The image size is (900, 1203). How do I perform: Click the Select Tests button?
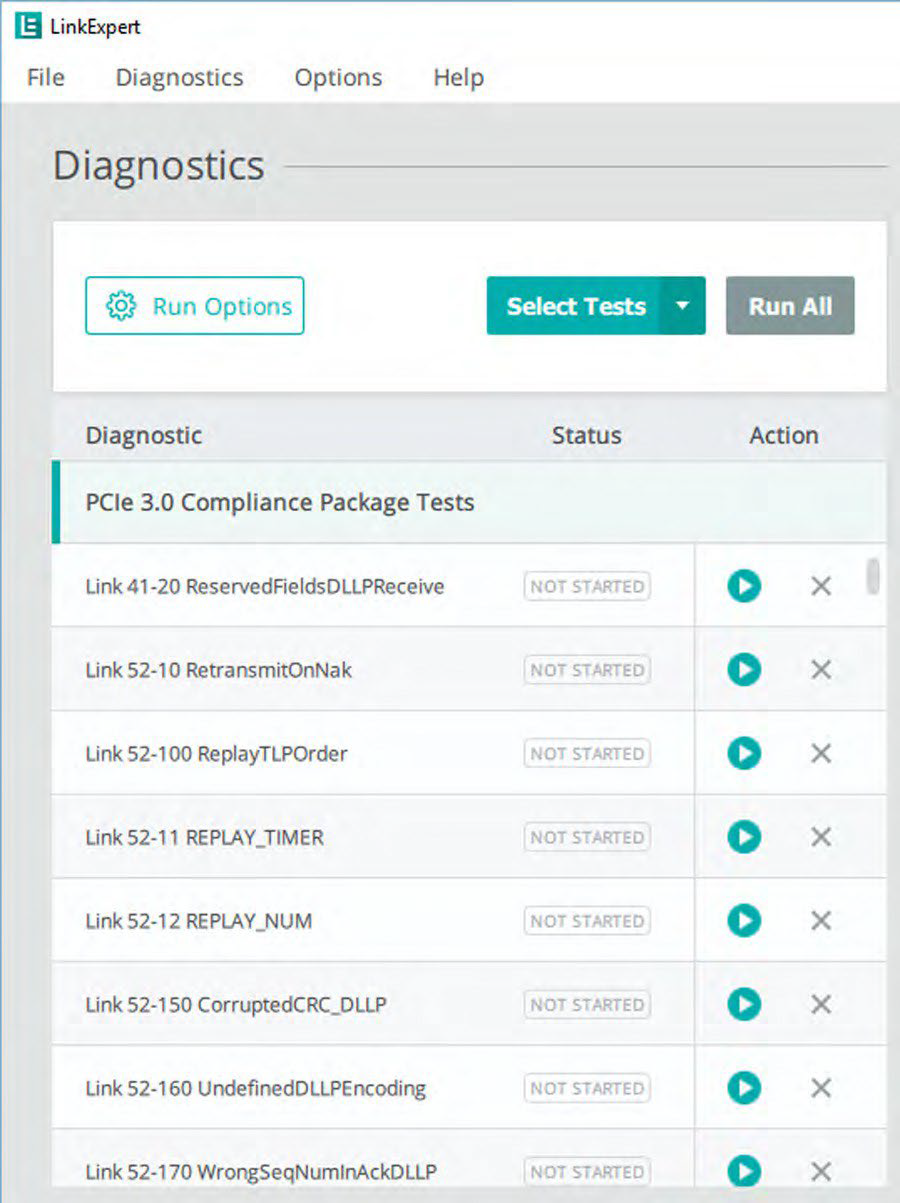pyautogui.click(x=574, y=306)
